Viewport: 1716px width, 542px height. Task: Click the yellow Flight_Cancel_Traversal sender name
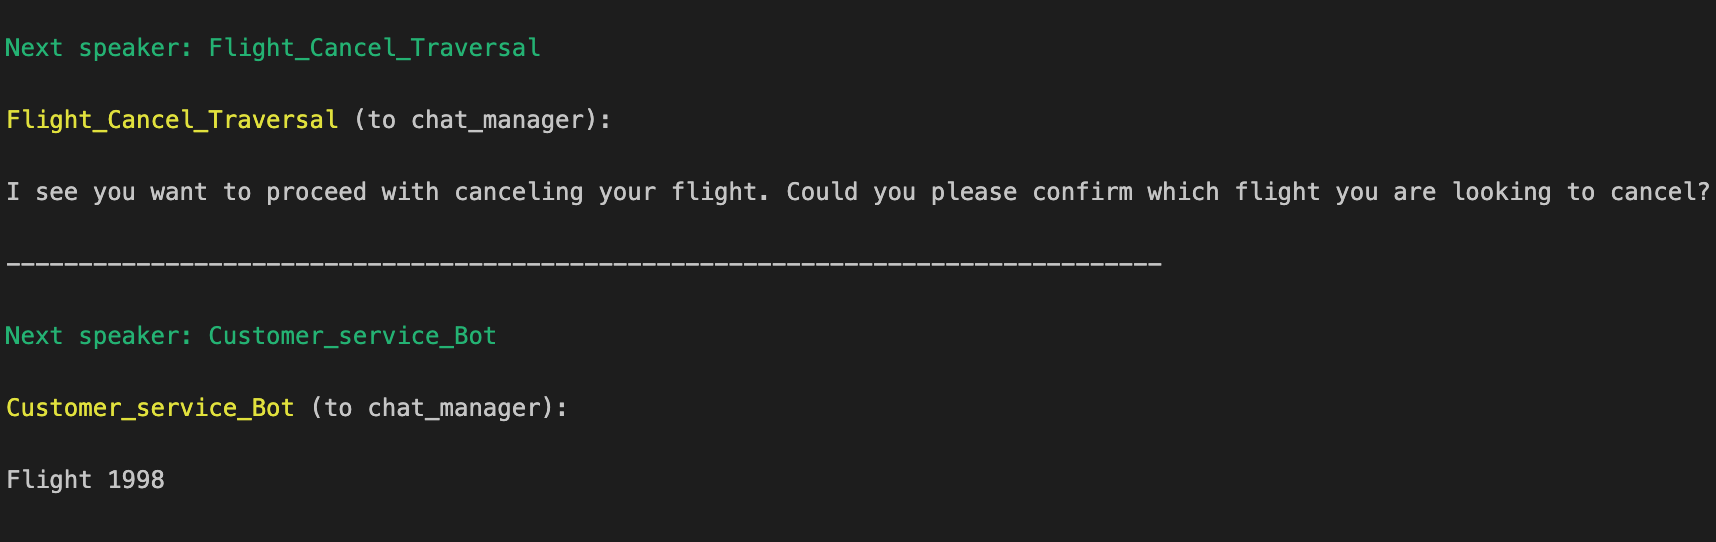tap(172, 120)
